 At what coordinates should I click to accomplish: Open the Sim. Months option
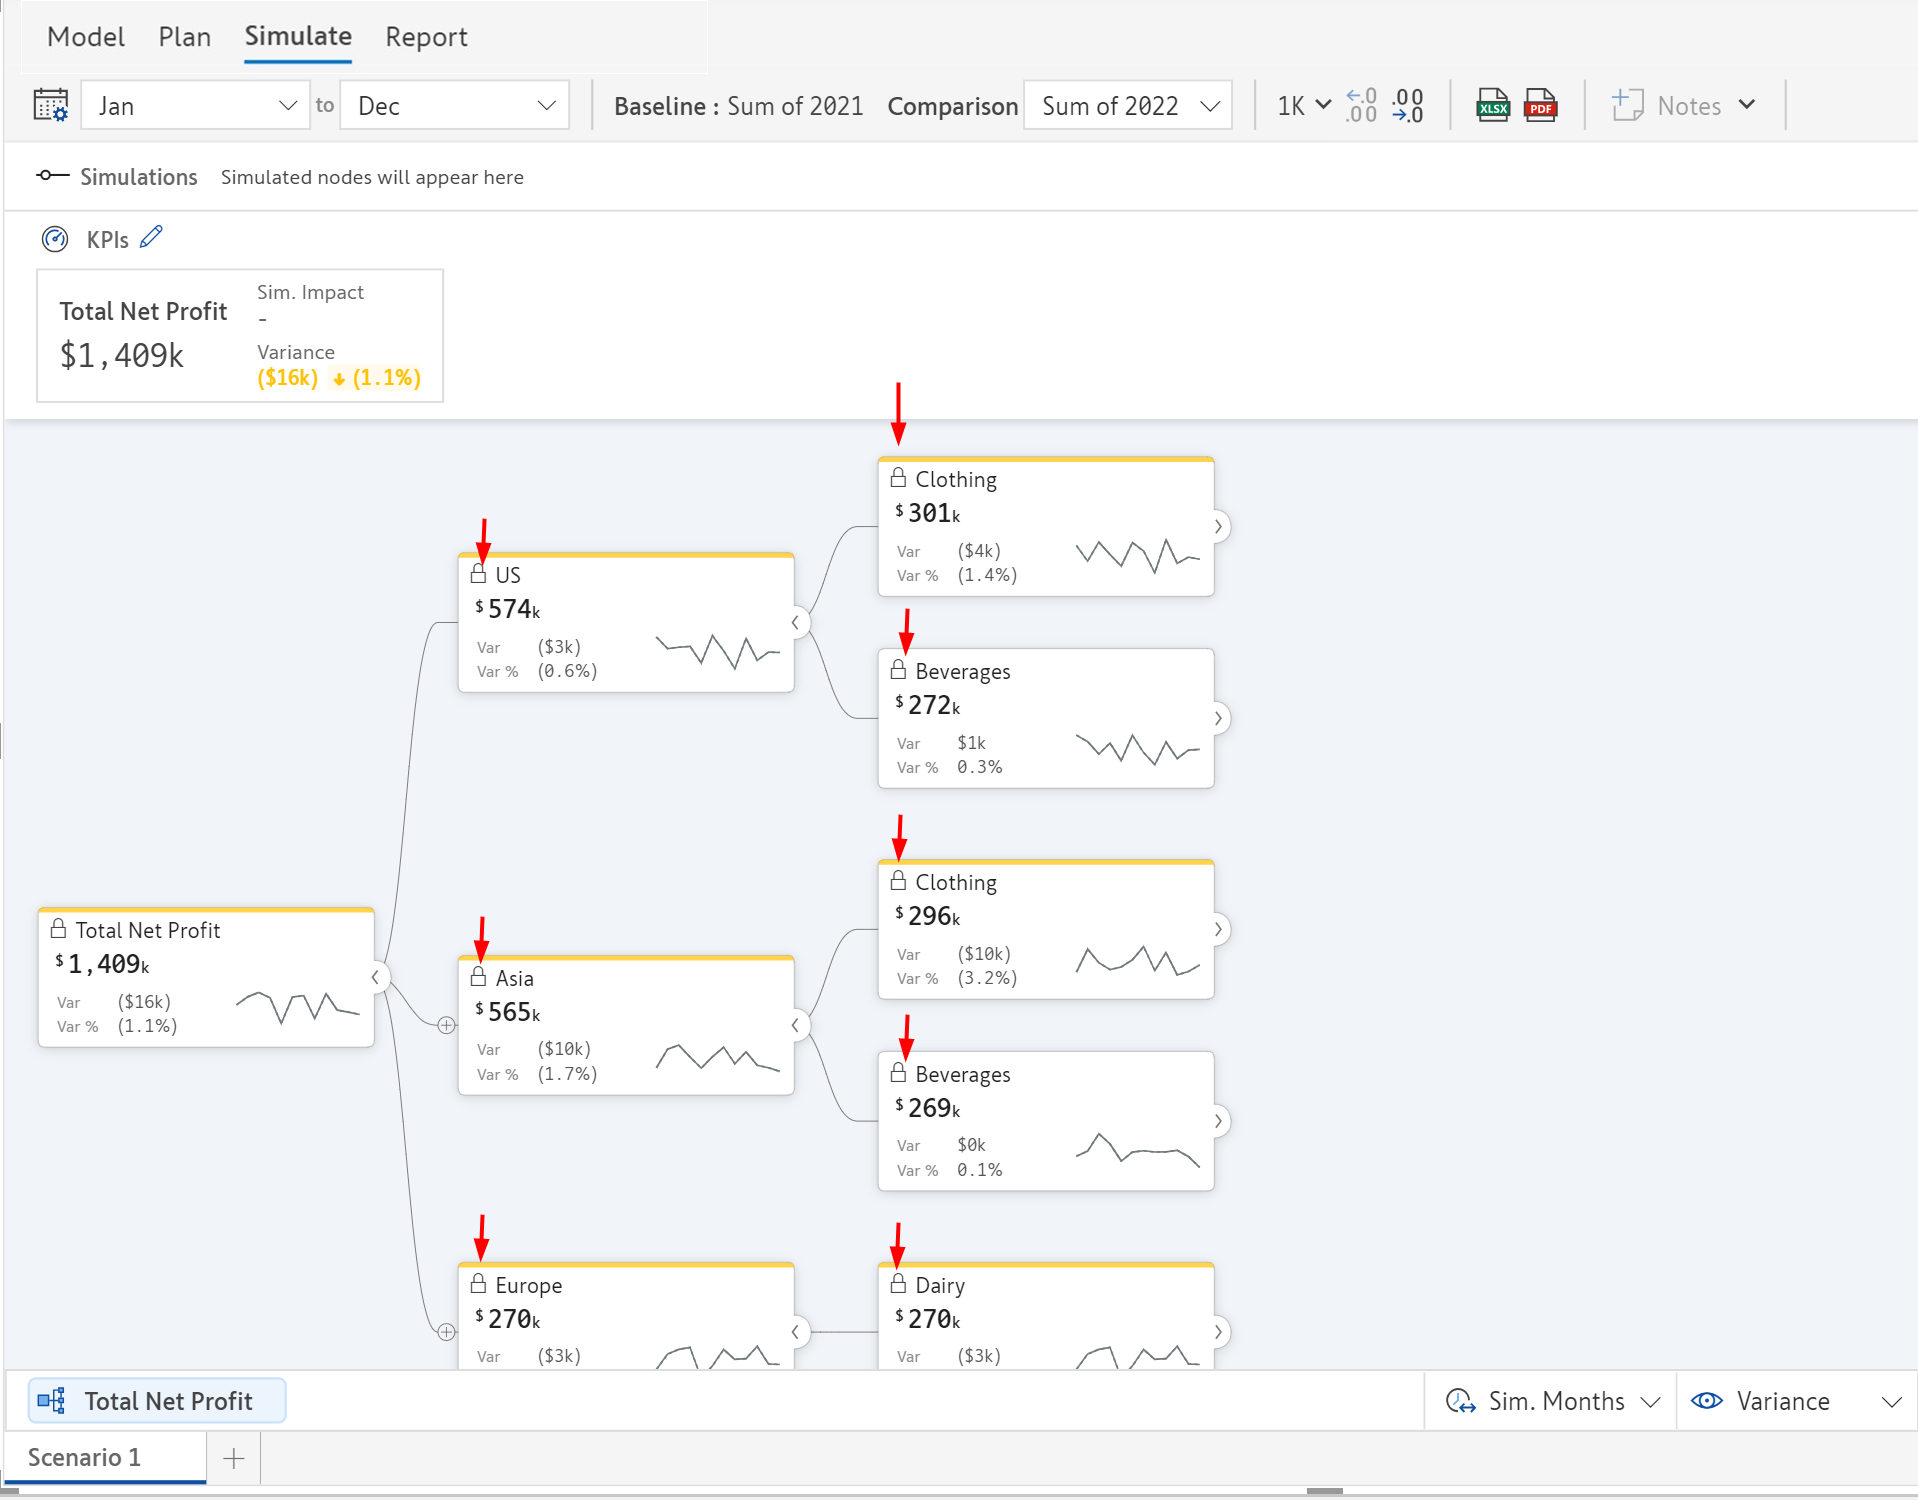click(x=1552, y=1401)
